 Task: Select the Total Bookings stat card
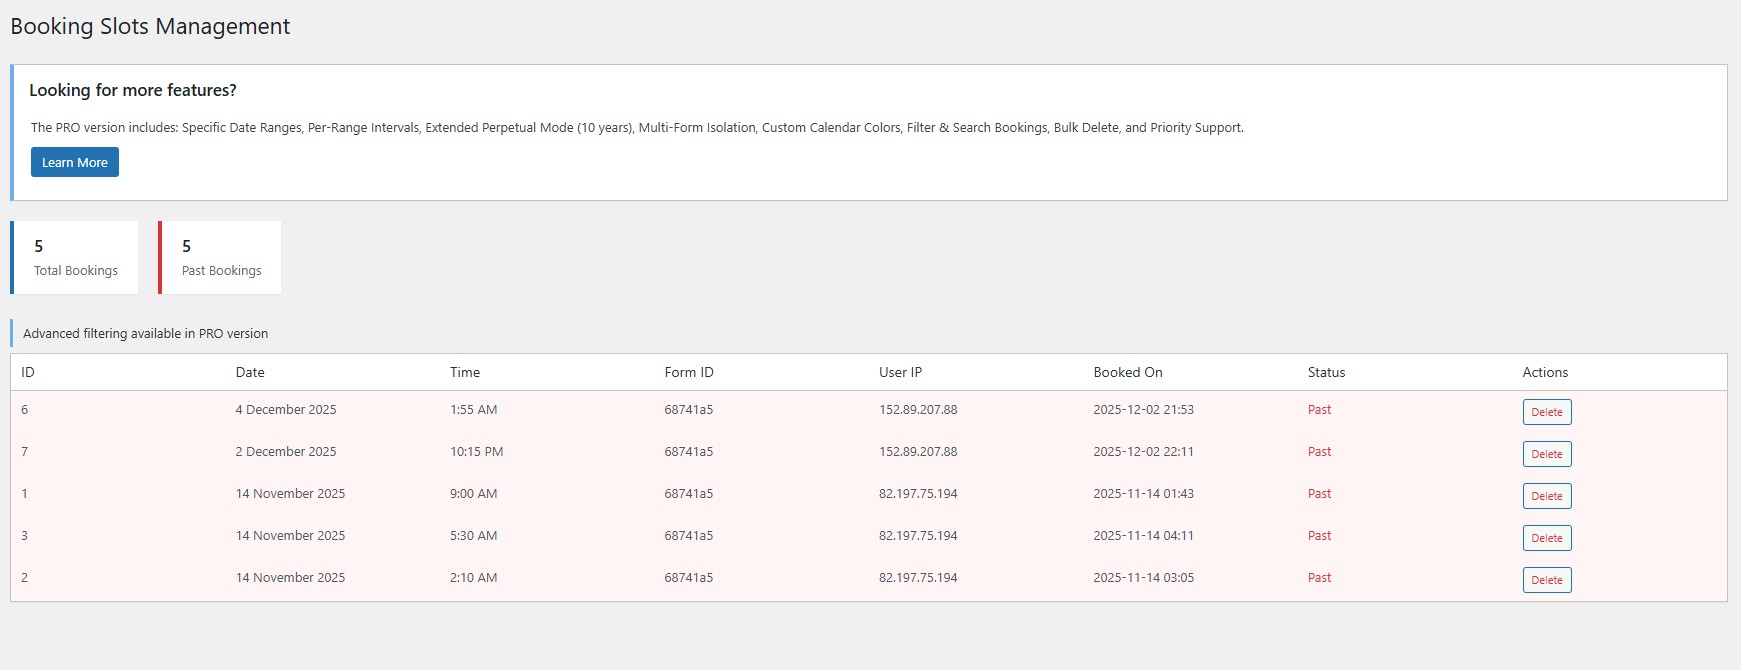pos(75,258)
